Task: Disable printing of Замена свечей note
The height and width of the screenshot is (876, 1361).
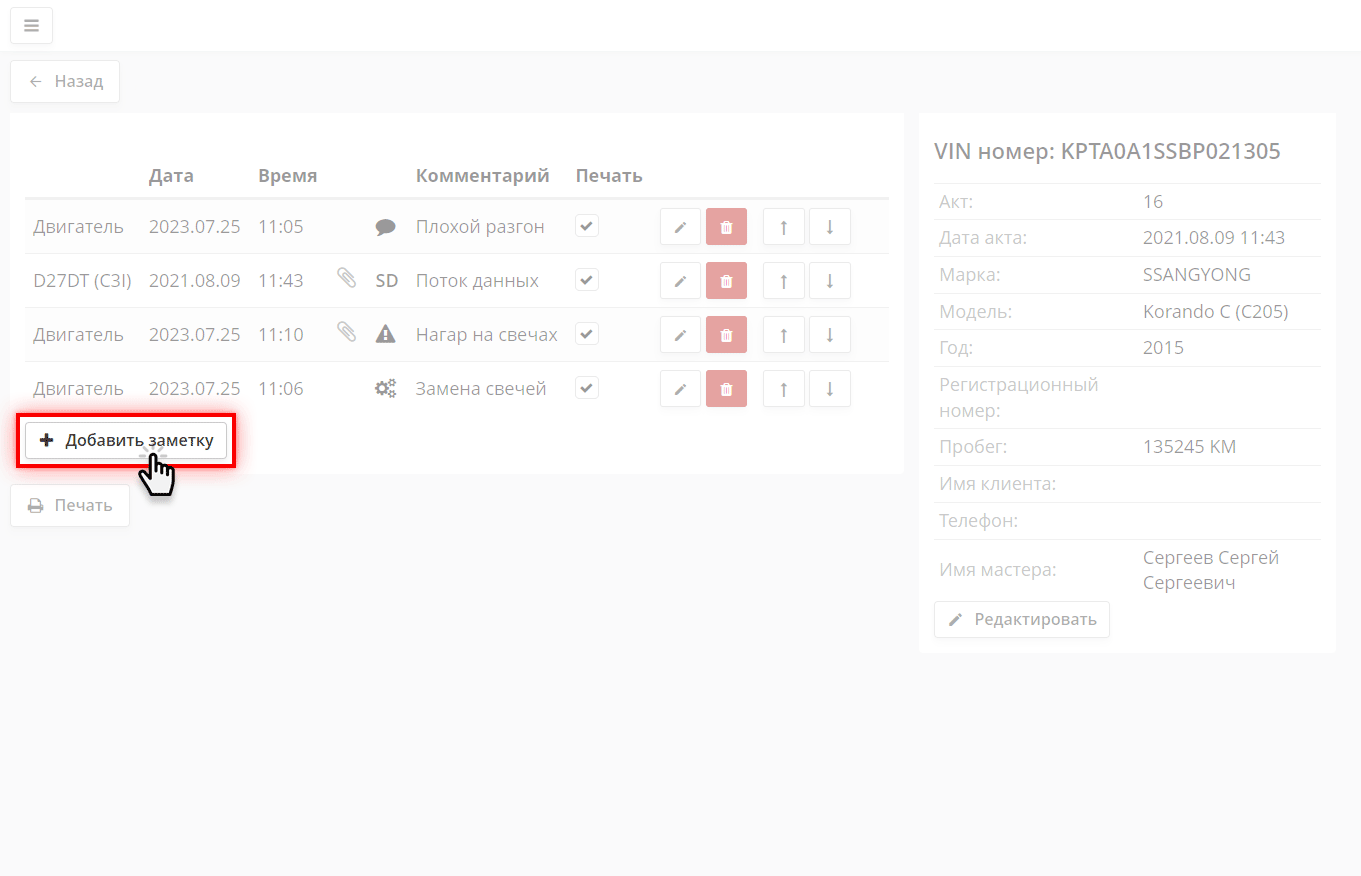Action: click(587, 388)
